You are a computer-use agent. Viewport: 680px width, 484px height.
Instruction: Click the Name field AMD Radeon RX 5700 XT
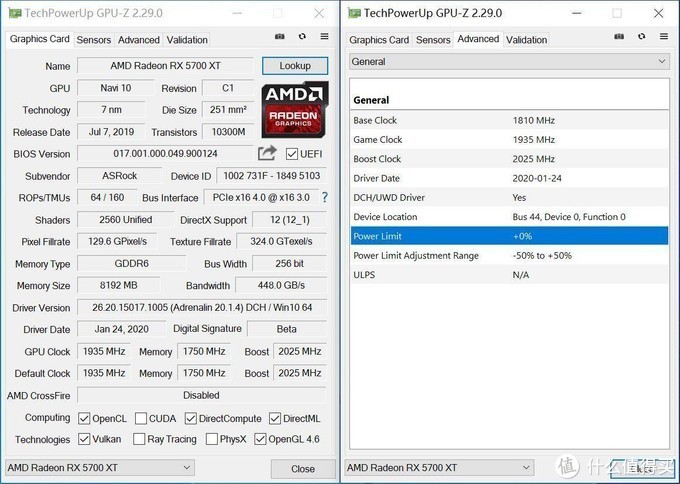tap(165, 66)
